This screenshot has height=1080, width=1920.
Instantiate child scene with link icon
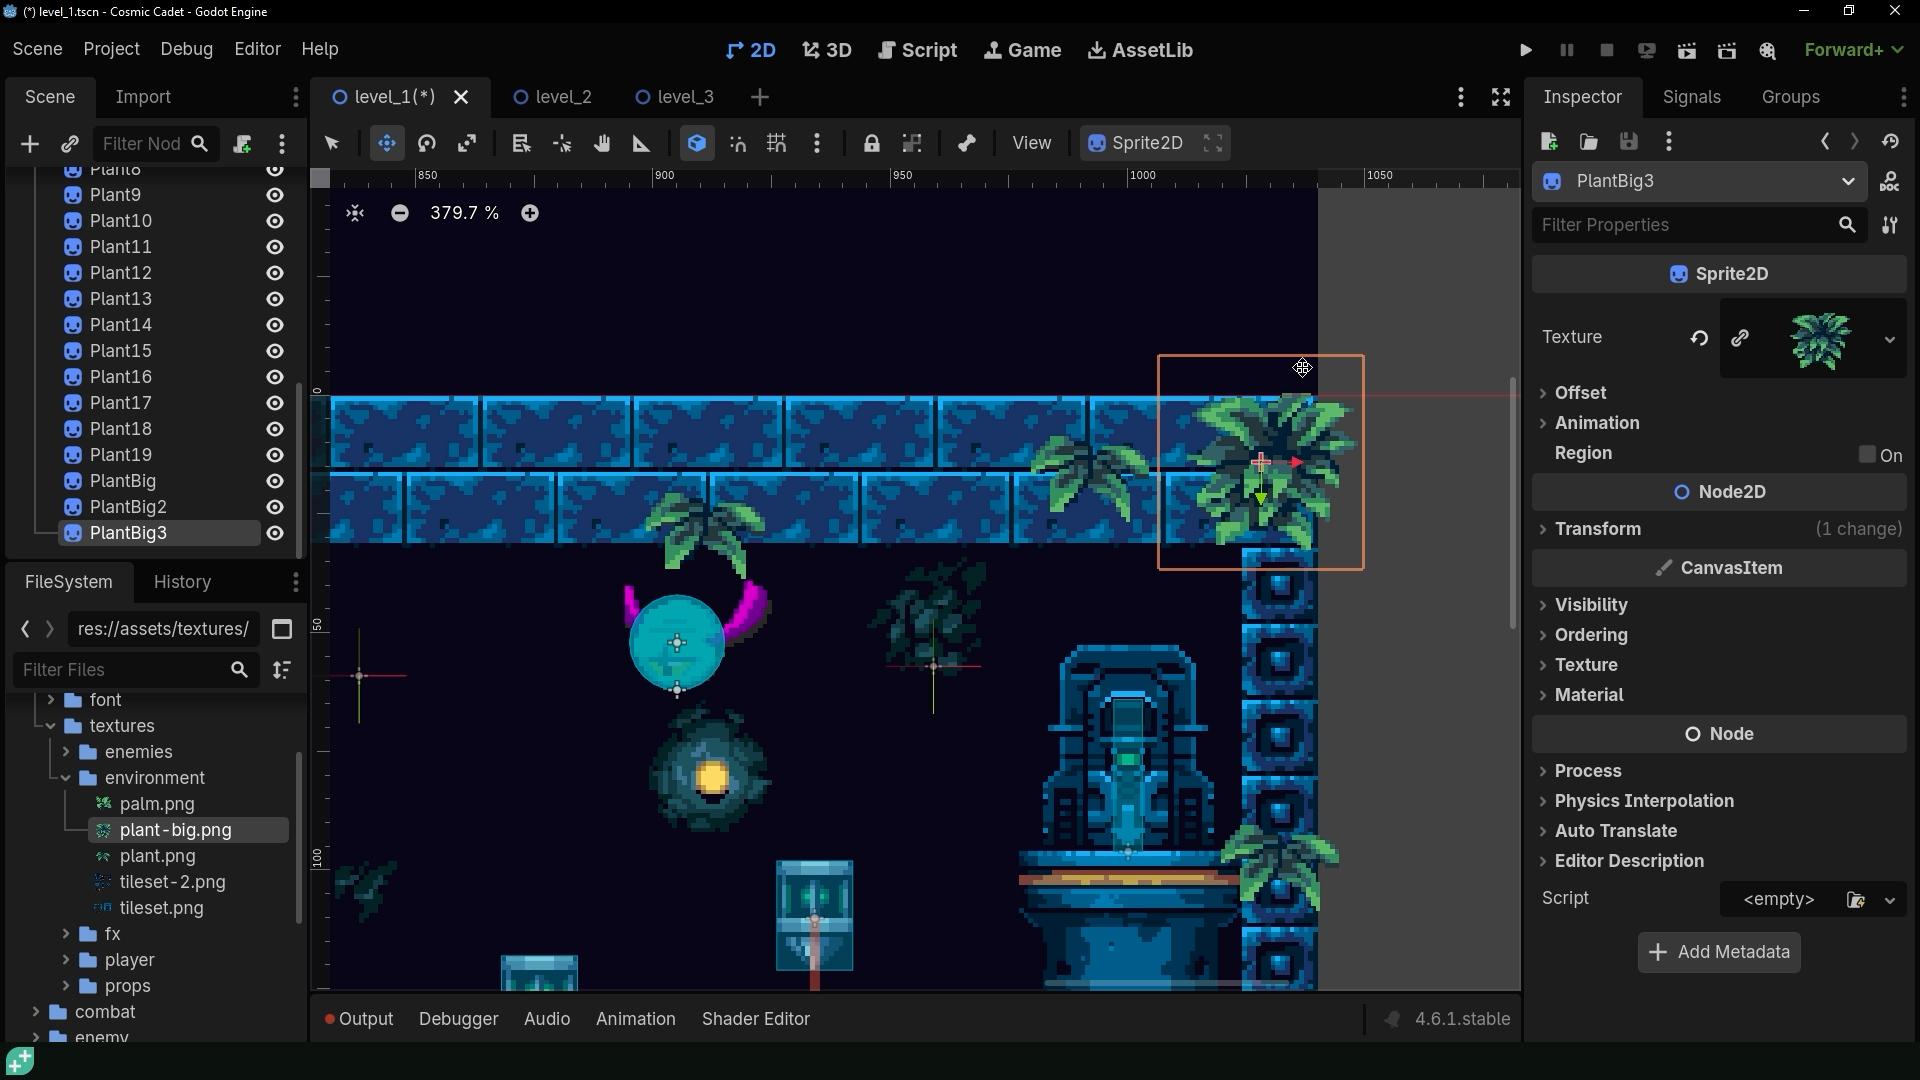(x=70, y=145)
